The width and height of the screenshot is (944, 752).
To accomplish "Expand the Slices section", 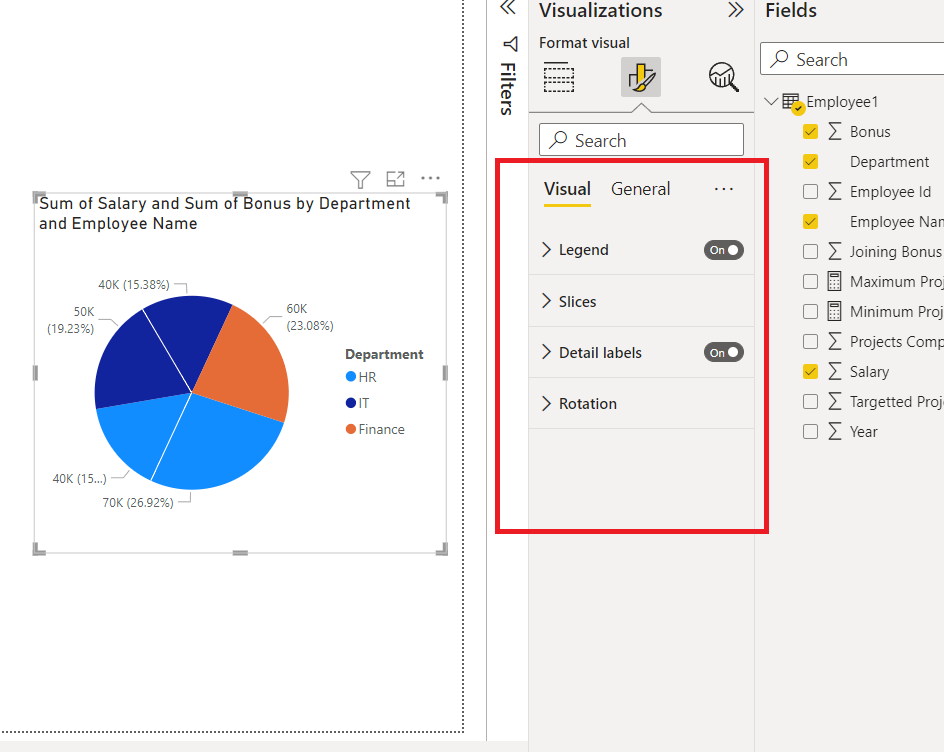I will pyautogui.click(x=641, y=301).
